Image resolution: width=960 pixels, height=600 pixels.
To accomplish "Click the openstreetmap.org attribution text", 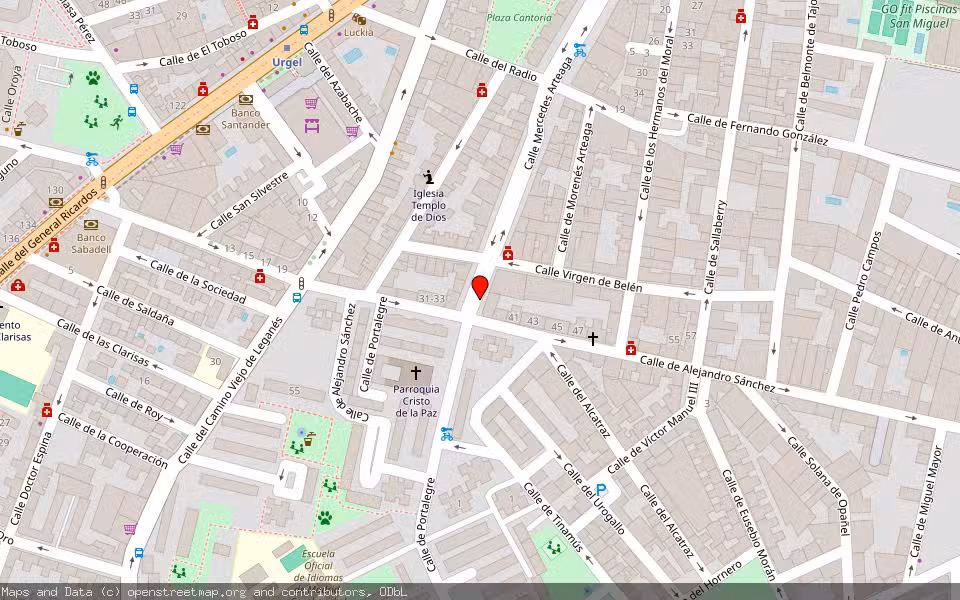I will (187, 592).
